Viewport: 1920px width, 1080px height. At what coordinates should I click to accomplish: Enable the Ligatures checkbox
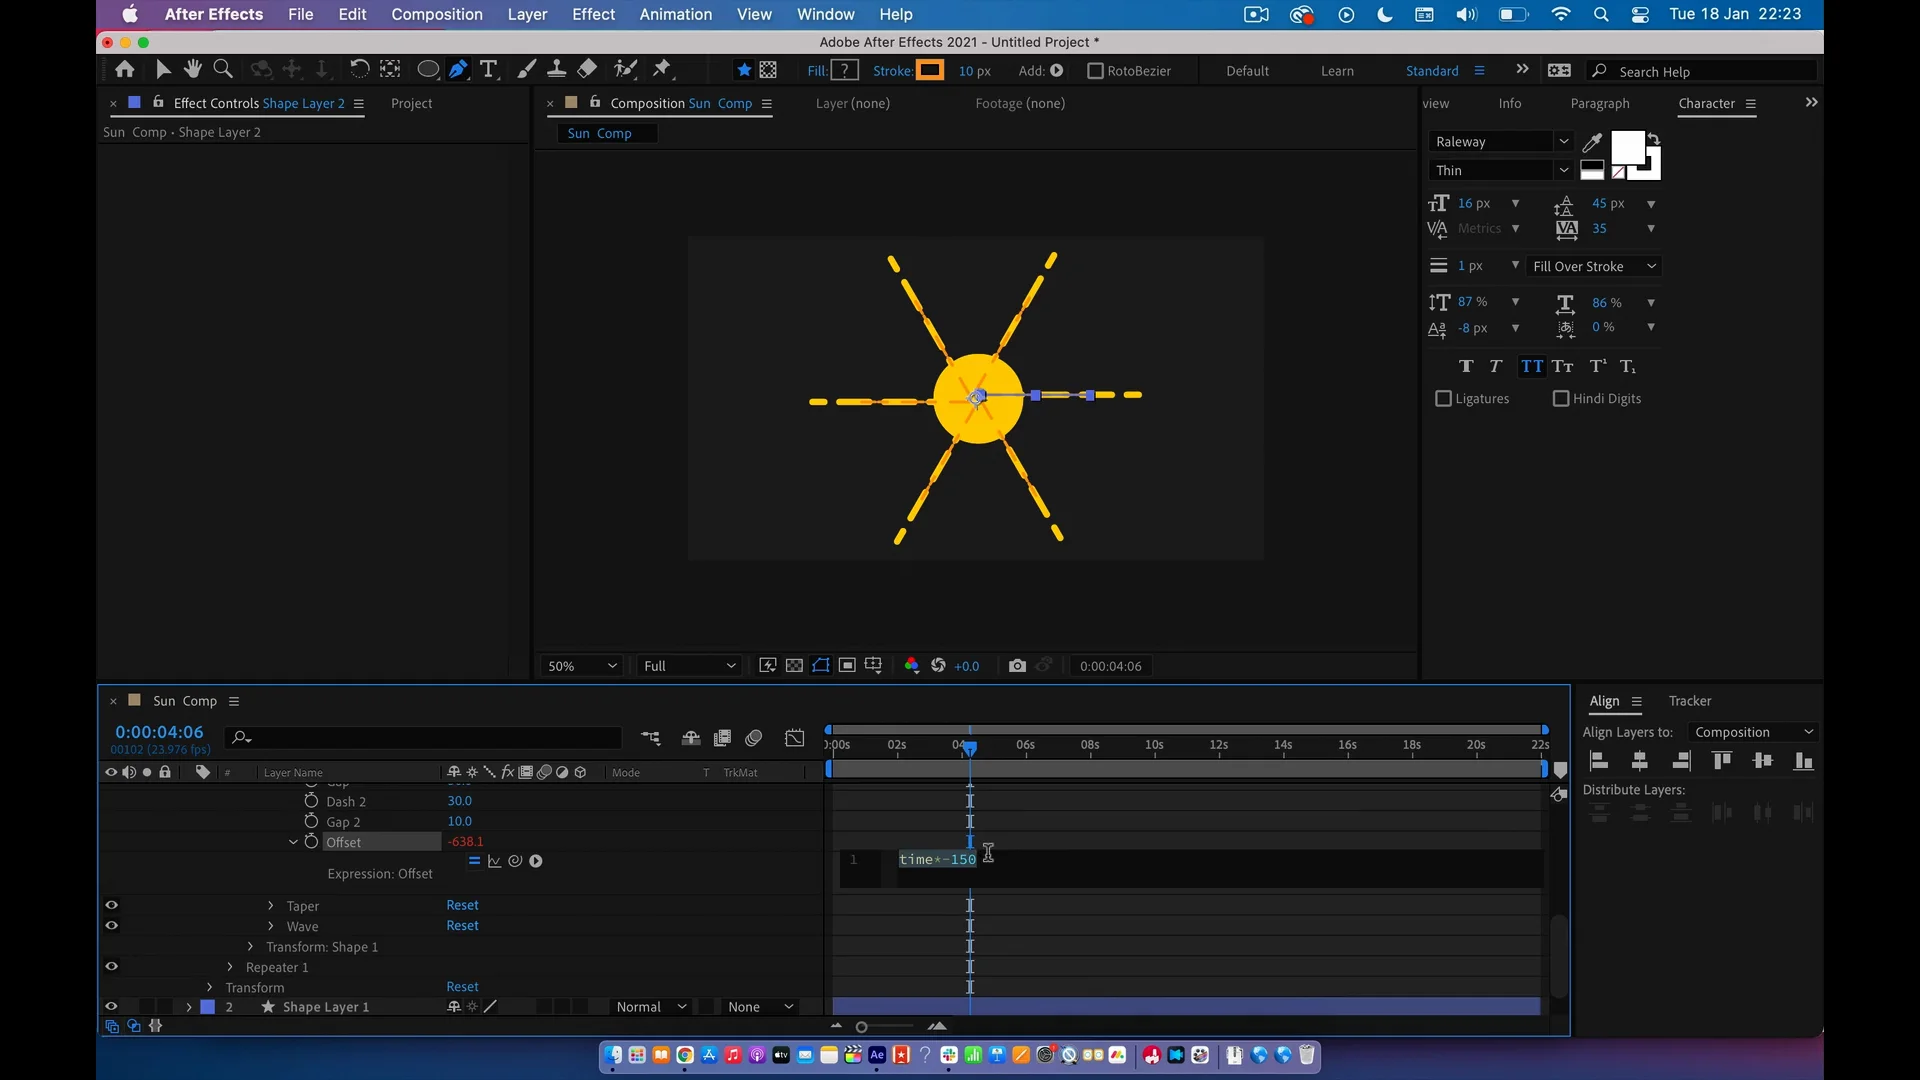pyautogui.click(x=1443, y=399)
